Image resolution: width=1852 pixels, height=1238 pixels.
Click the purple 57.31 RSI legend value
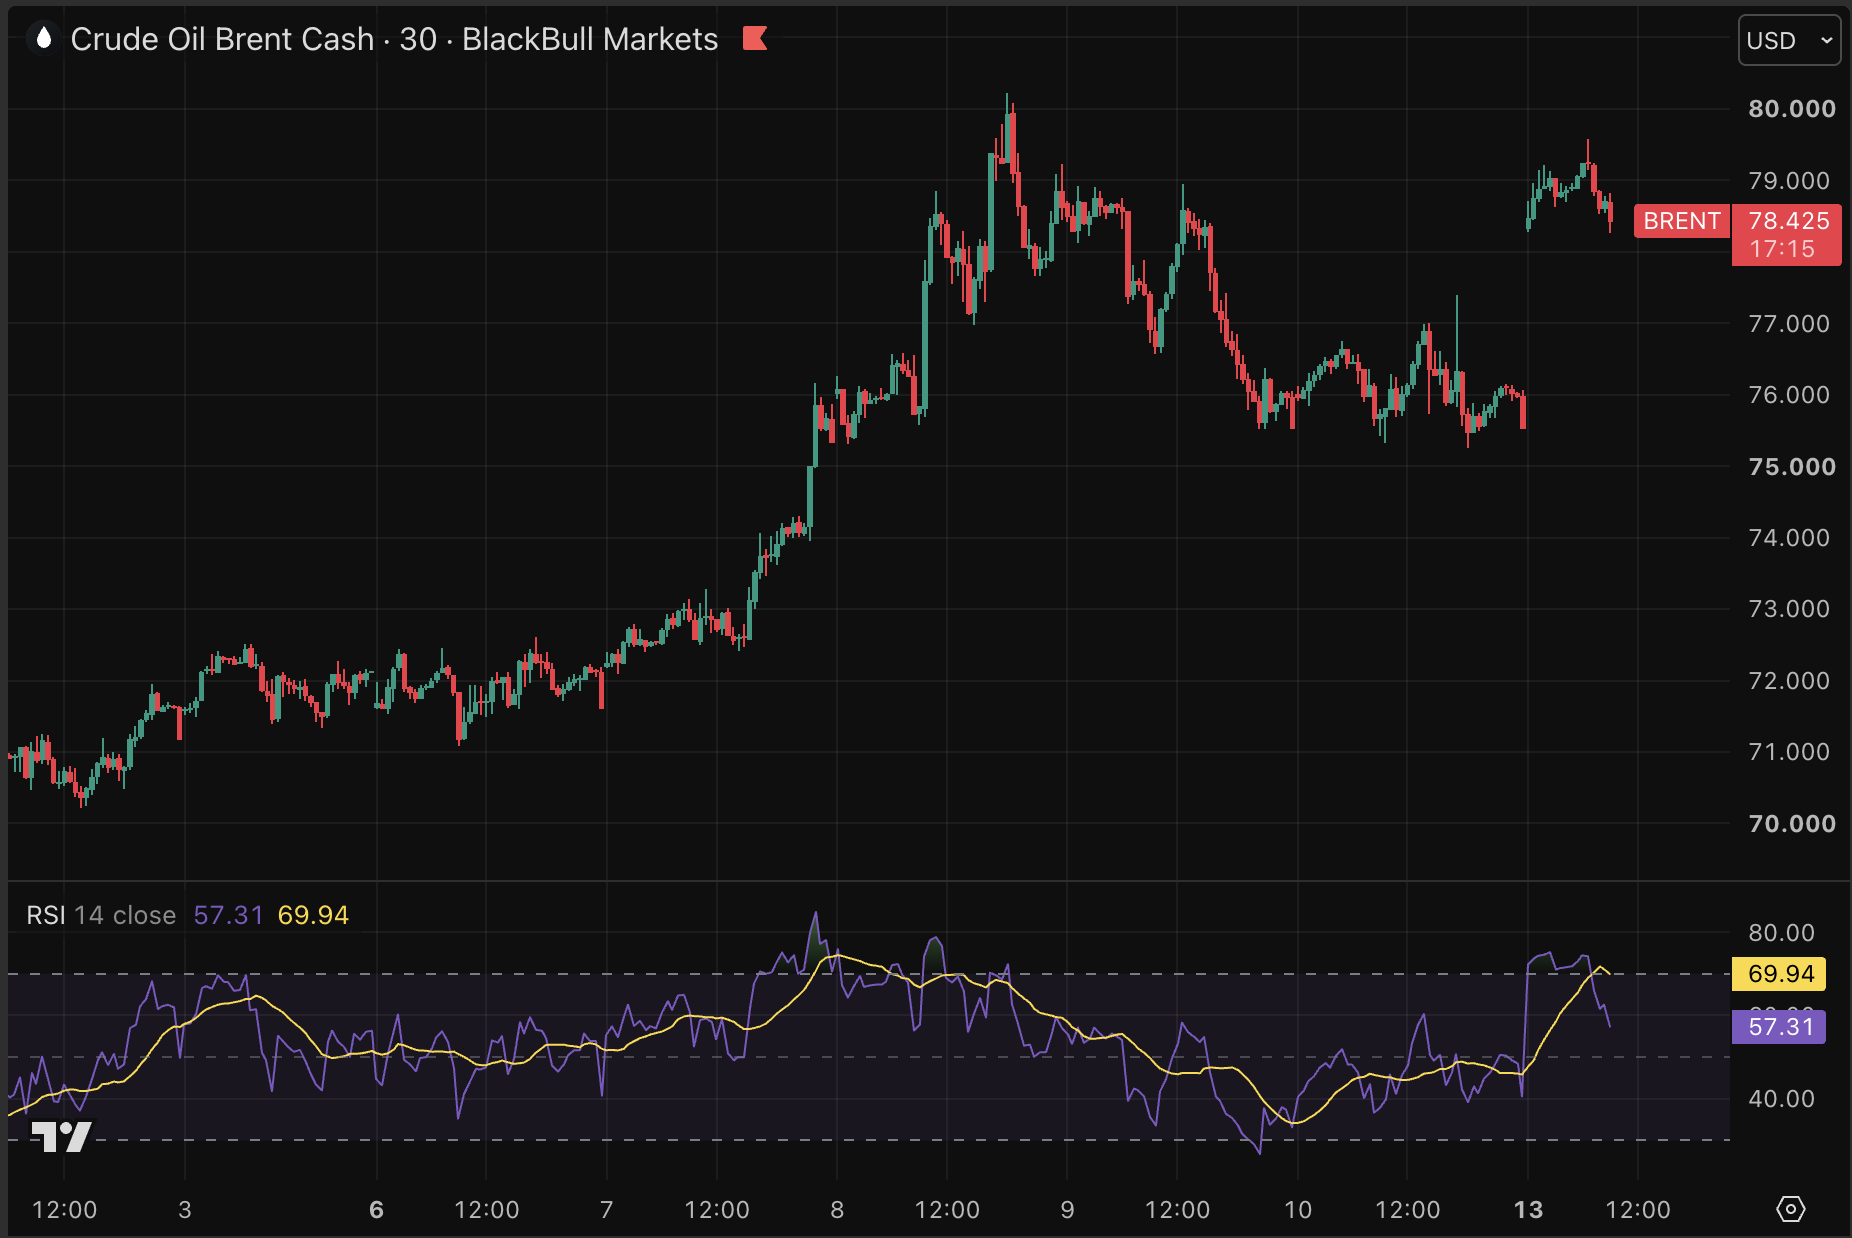(228, 915)
